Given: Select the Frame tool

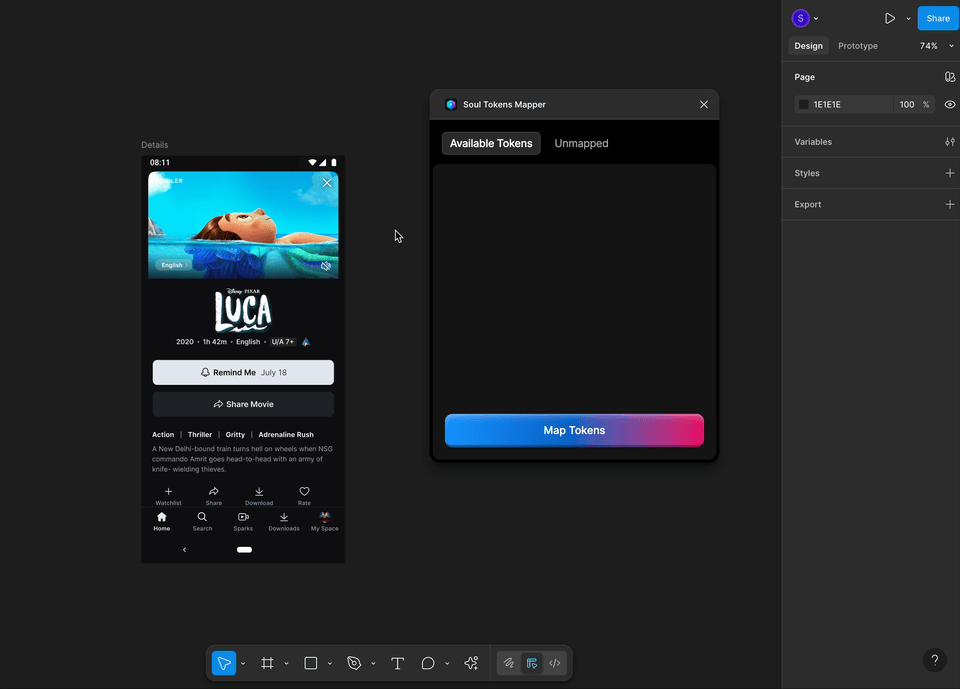Looking at the screenshot, I should (268, 663).
